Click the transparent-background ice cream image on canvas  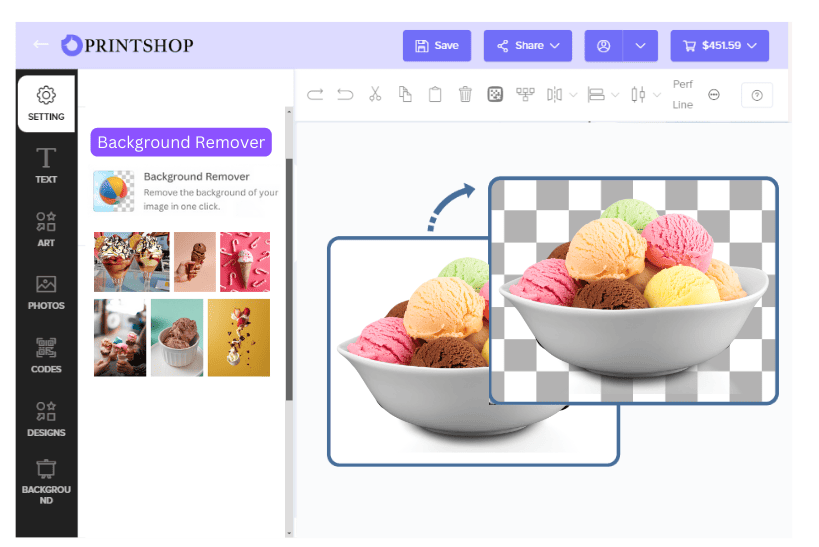(x=634, y=291)
